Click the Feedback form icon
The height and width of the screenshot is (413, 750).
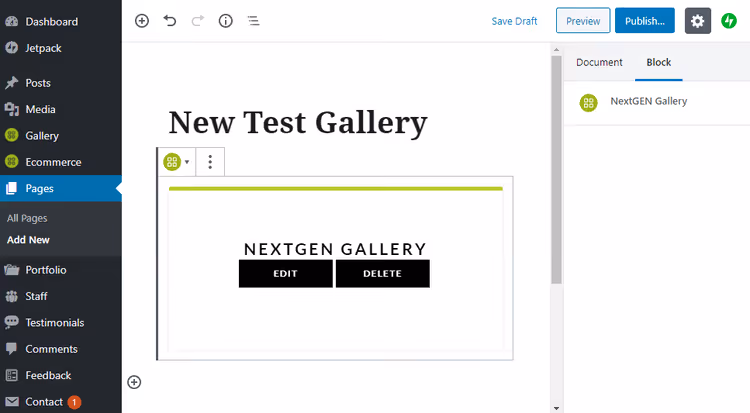tap(11, 375)
